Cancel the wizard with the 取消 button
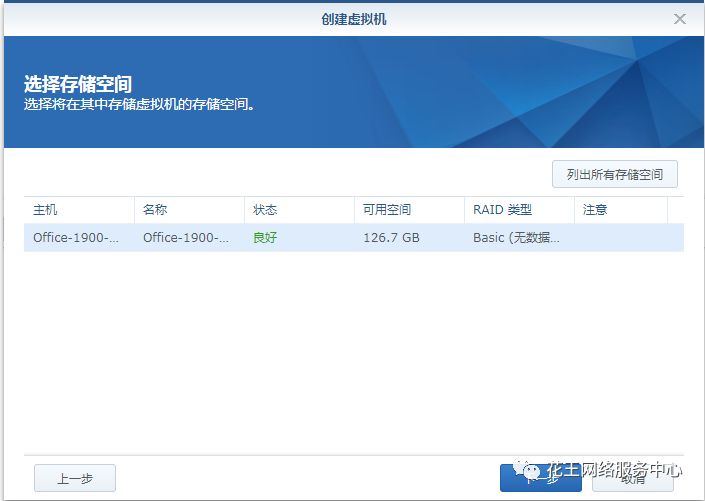This screenshot has width=705, height=501. pyautogui.click(x=633, y=478)
